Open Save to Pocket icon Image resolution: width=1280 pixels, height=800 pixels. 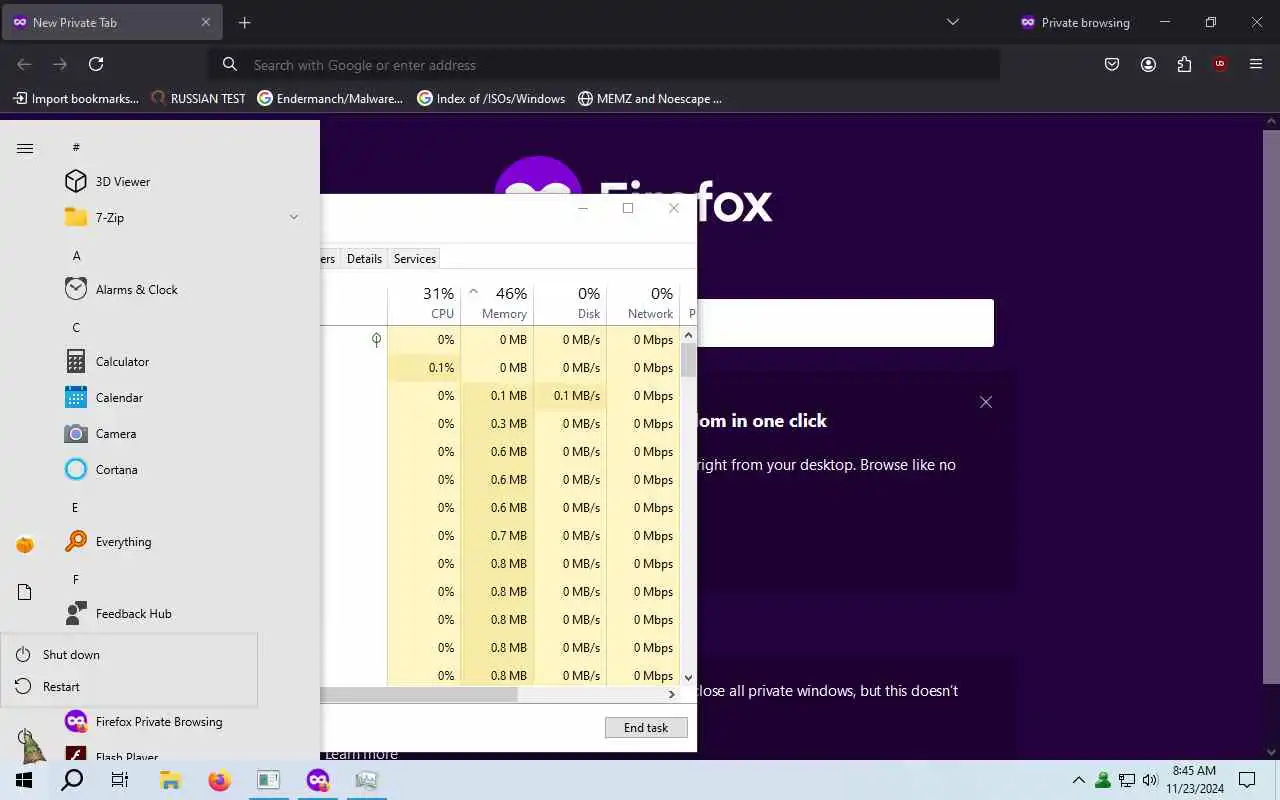(x=1112, y=64)
